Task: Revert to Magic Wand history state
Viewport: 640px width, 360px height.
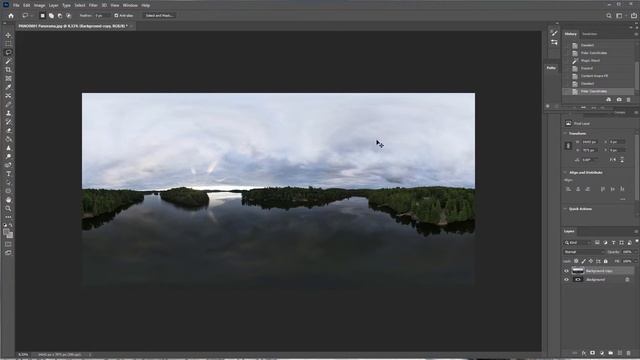Action: 590,60
